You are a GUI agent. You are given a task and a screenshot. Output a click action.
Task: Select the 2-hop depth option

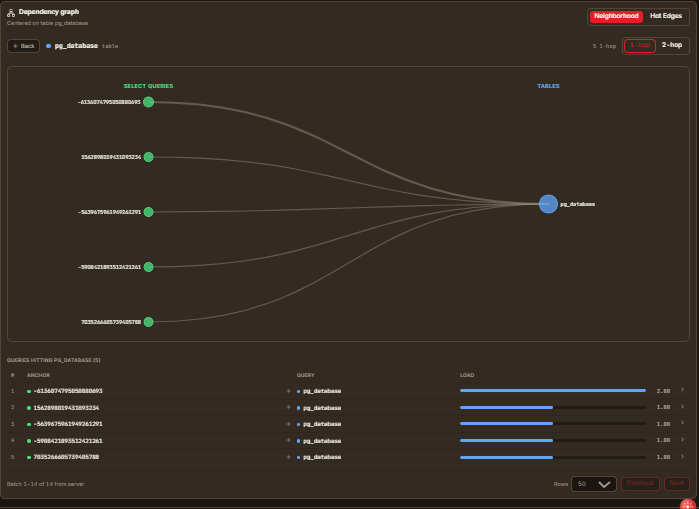(x=671, y=45)
